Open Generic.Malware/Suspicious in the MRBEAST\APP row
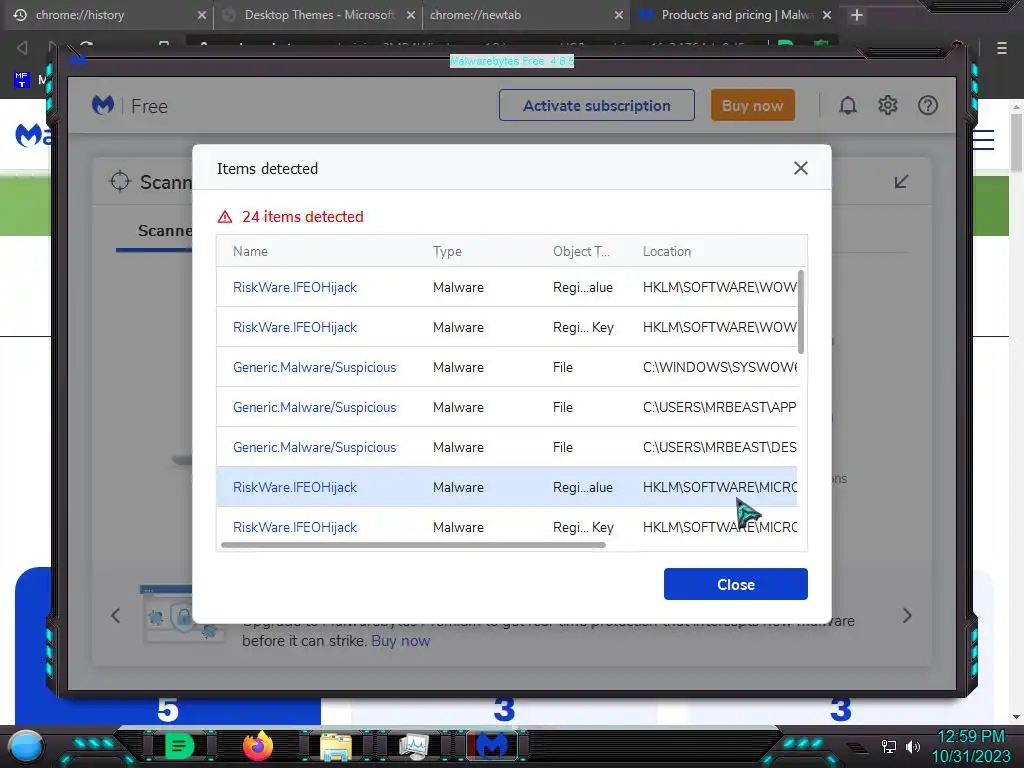Image resolution: width=1024 pixels, height=768 pixels. [314, 407]
